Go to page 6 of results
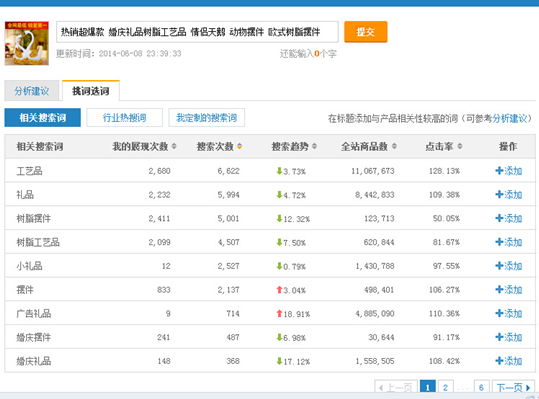 click(481, 387)
